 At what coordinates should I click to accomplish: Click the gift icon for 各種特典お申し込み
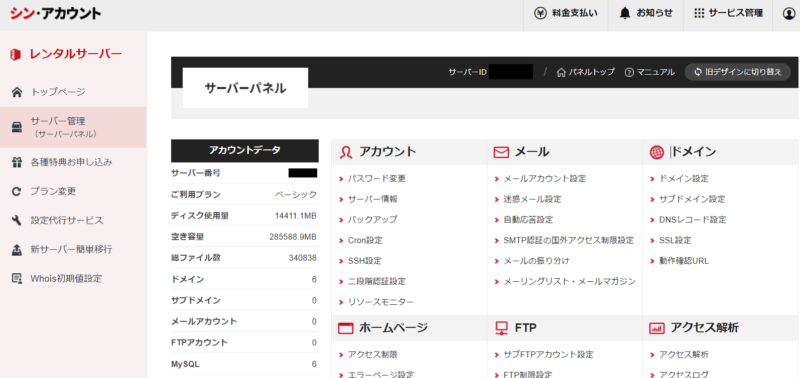point(17,162)
